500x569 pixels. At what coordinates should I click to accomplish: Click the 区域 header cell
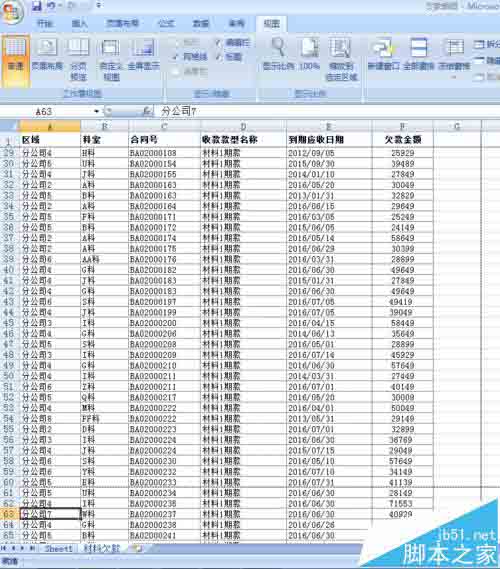coord(50,140)
